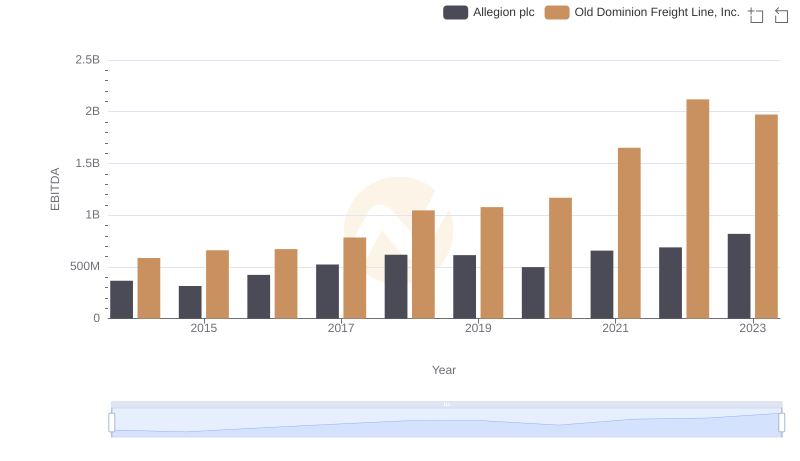
Task: Click the 2017 x-axis label
Action: 341,328
